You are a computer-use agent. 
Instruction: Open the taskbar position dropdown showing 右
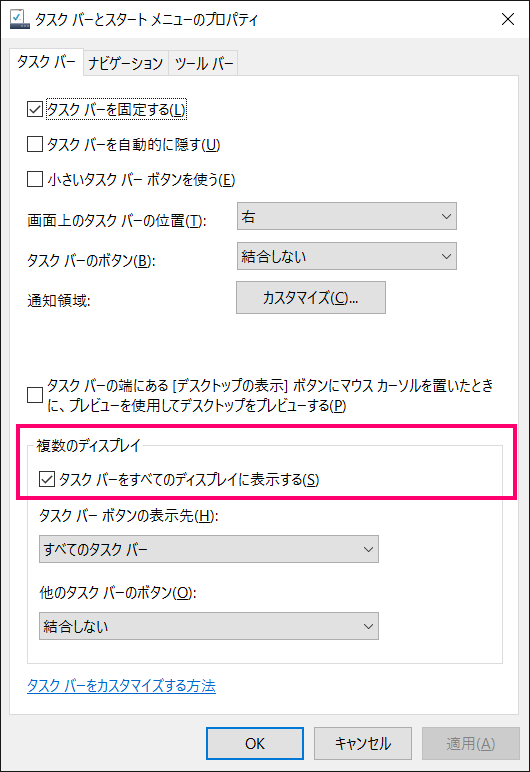(347, 216)
